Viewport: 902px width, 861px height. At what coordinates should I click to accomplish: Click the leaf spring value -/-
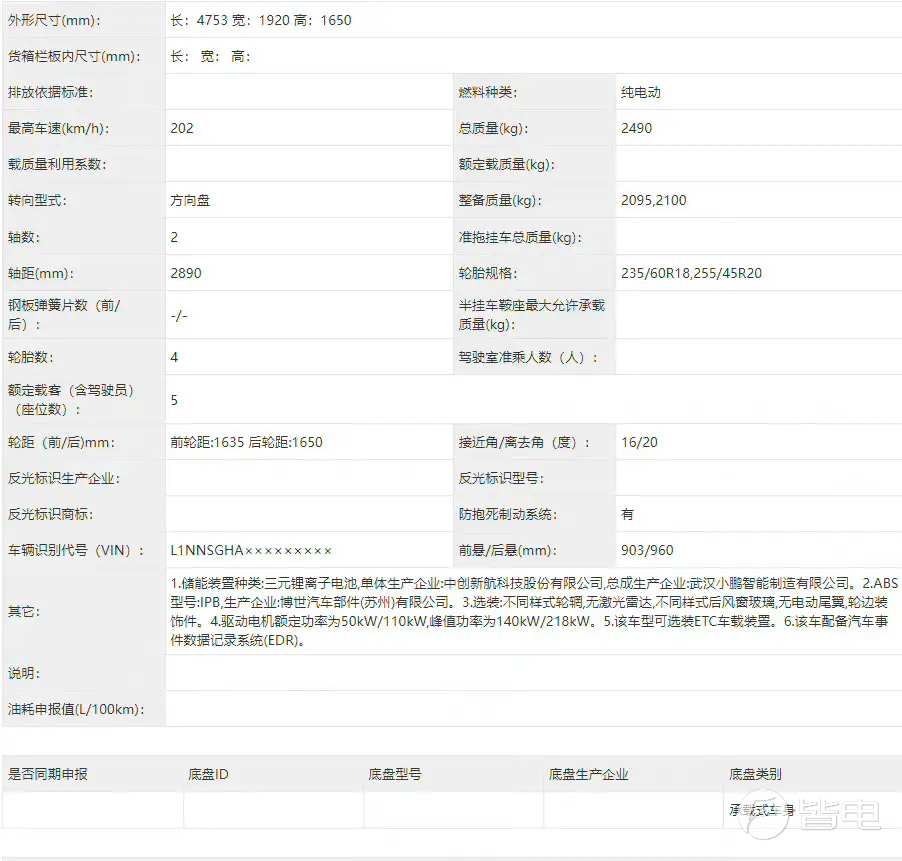pyautogui.click(x=179, y=316)
